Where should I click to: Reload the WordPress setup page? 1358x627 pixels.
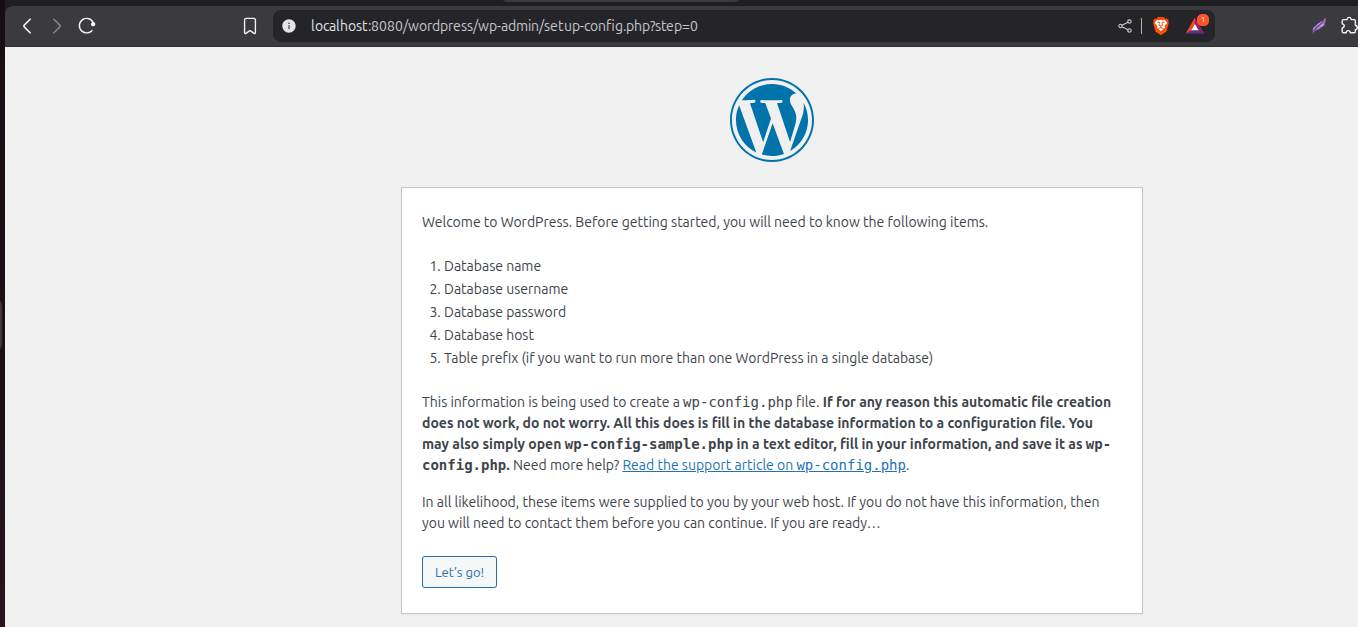tap(87, 26)
